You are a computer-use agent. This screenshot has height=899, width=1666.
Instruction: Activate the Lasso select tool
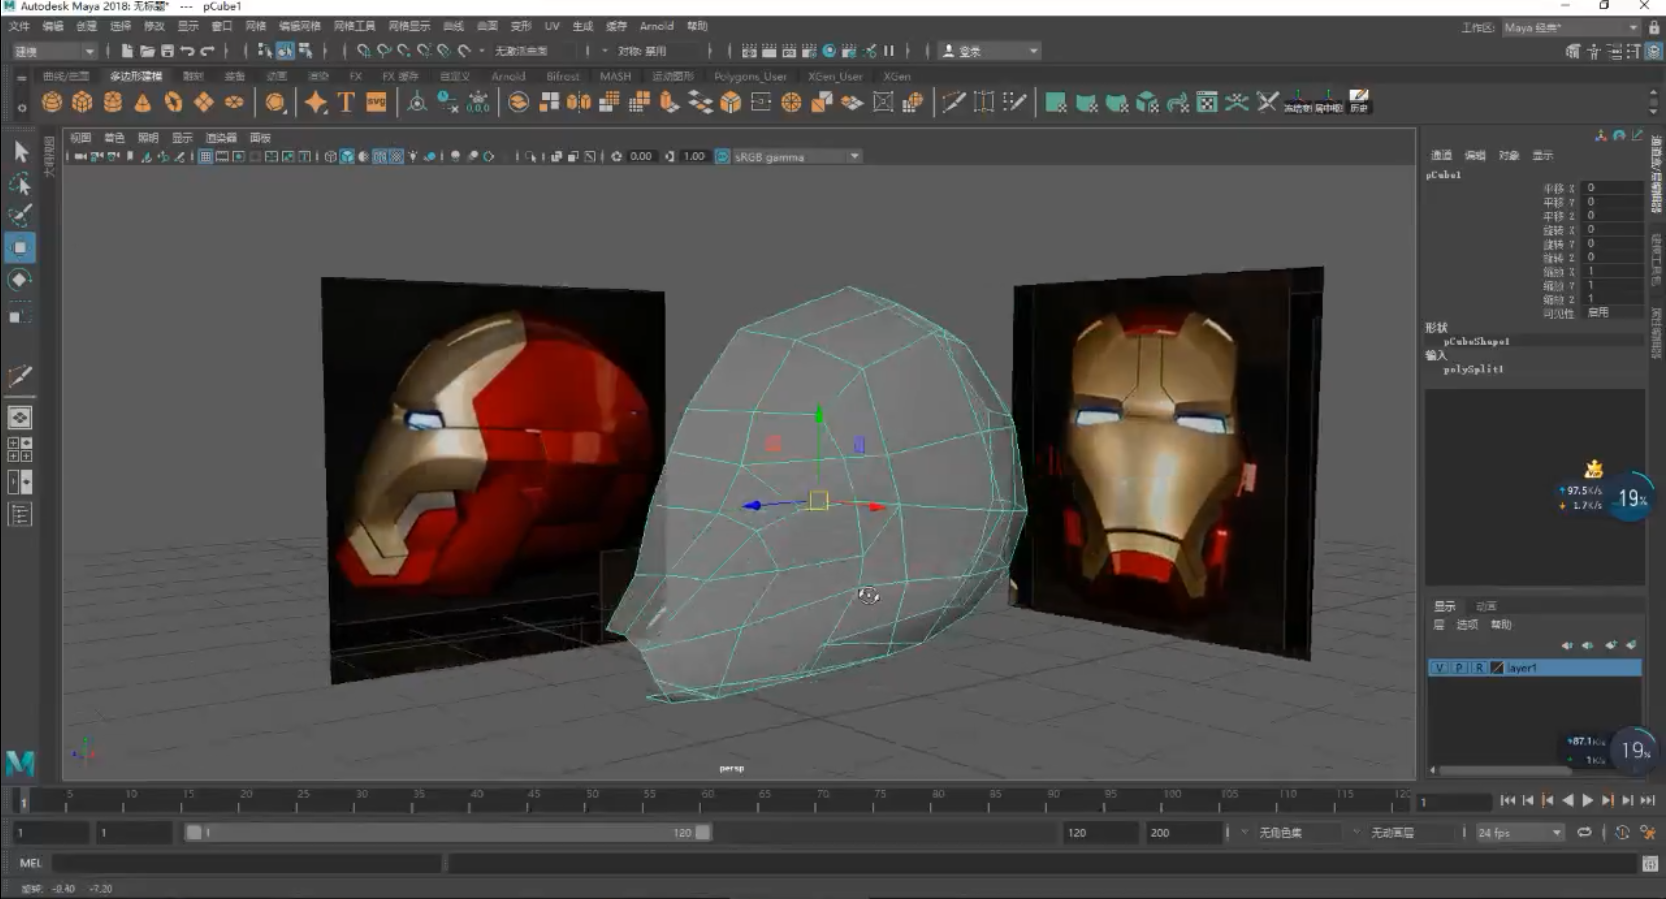20,184
